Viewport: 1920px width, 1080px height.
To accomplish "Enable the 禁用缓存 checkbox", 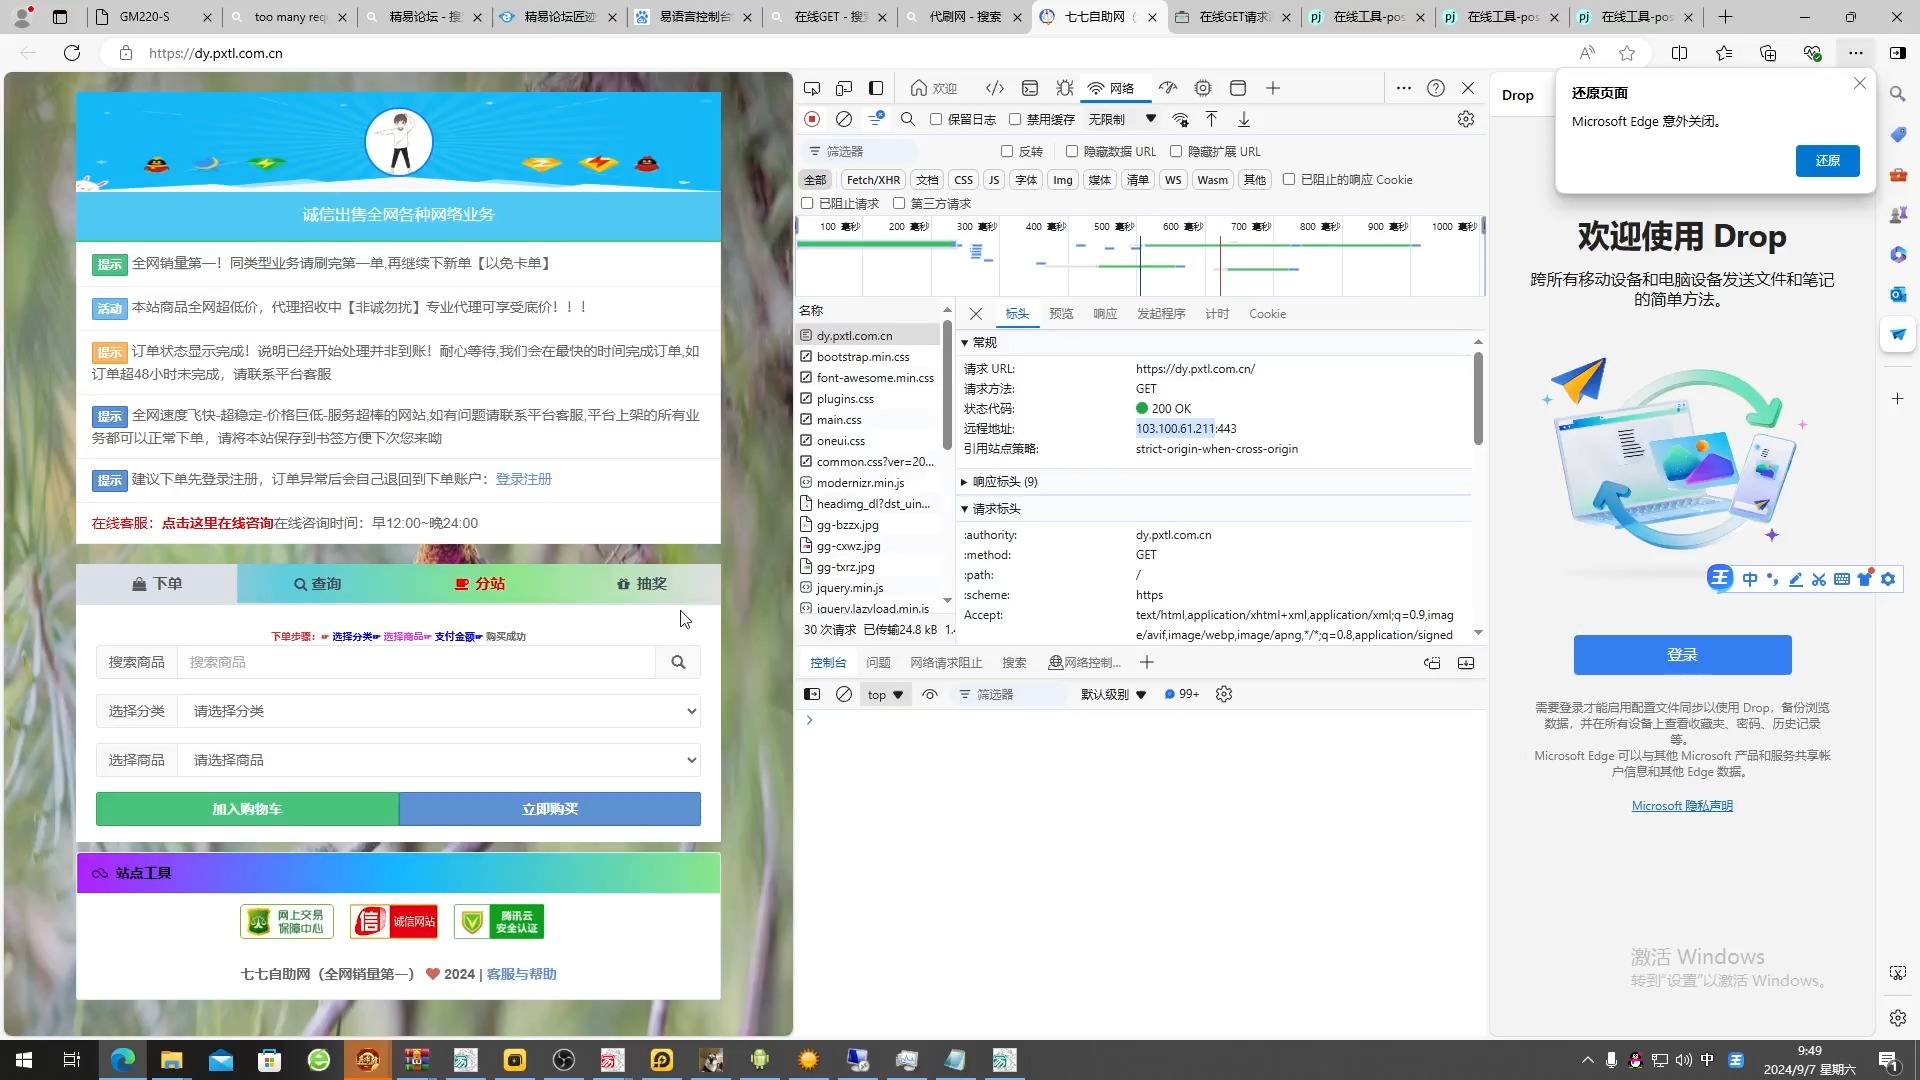I will (x=1015, y=119).
